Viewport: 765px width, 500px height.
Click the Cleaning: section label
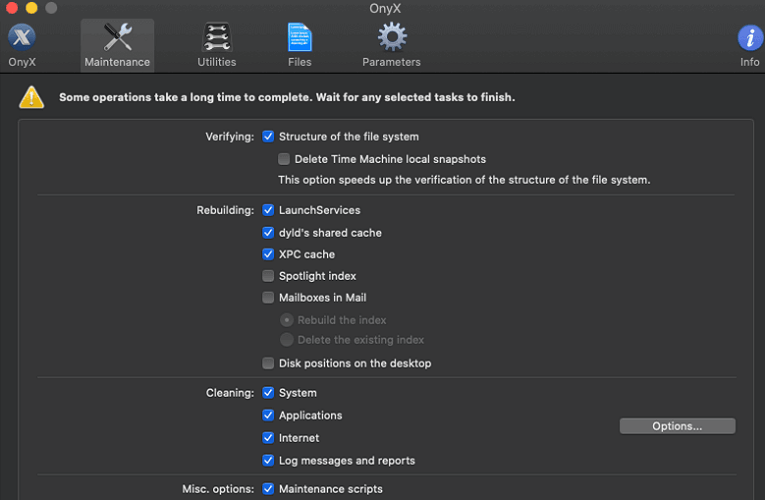click(x=230, y=393)
